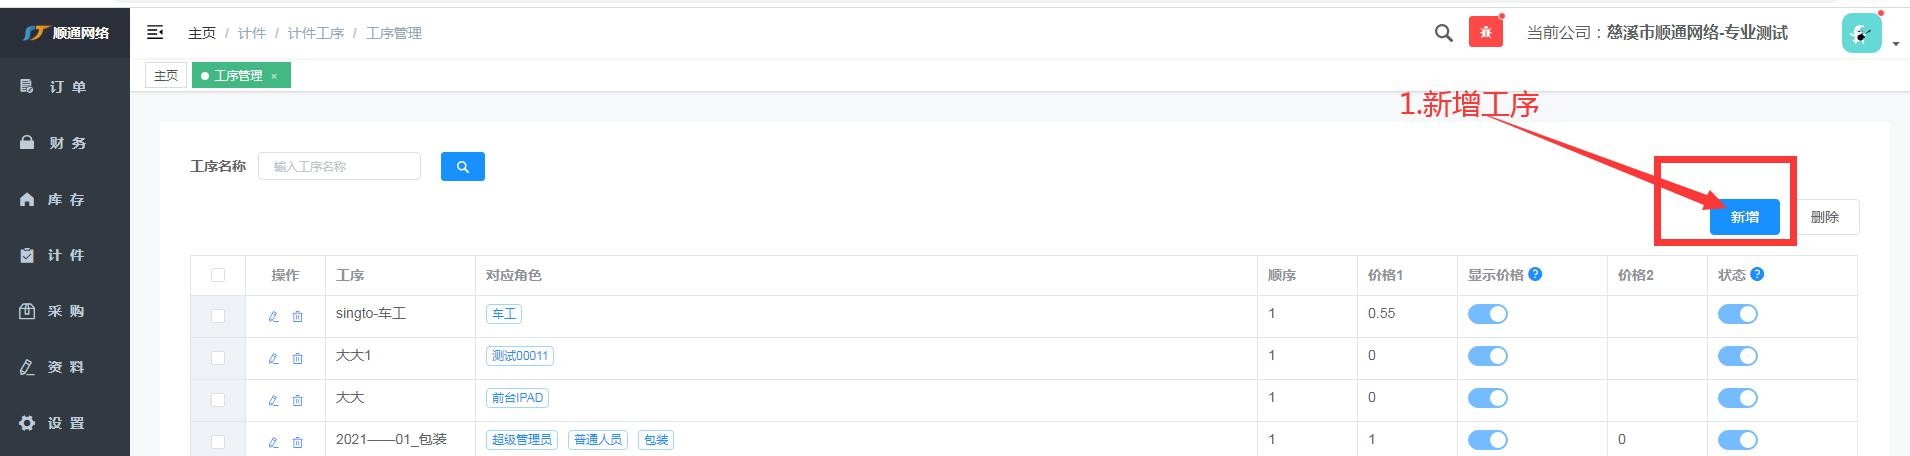Click the blue search button beside the process name field
1910x456 pixels.
pyautogui.click(x=462, y=167)
